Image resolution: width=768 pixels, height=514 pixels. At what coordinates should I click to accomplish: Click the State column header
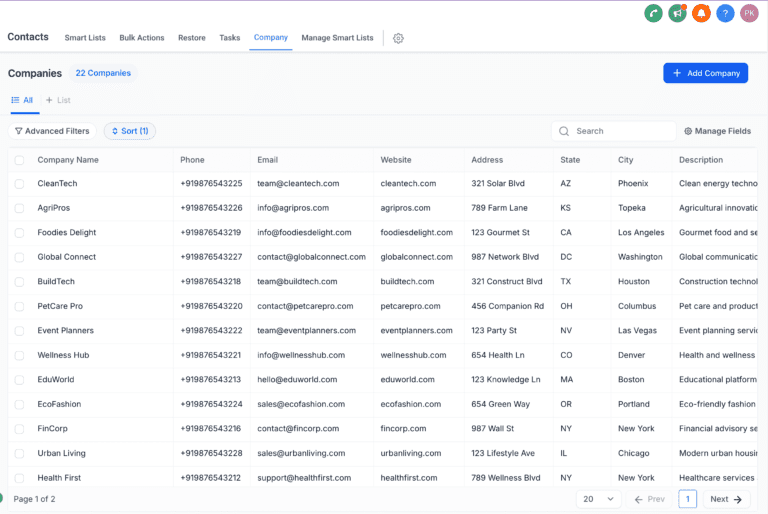(570, 160)
